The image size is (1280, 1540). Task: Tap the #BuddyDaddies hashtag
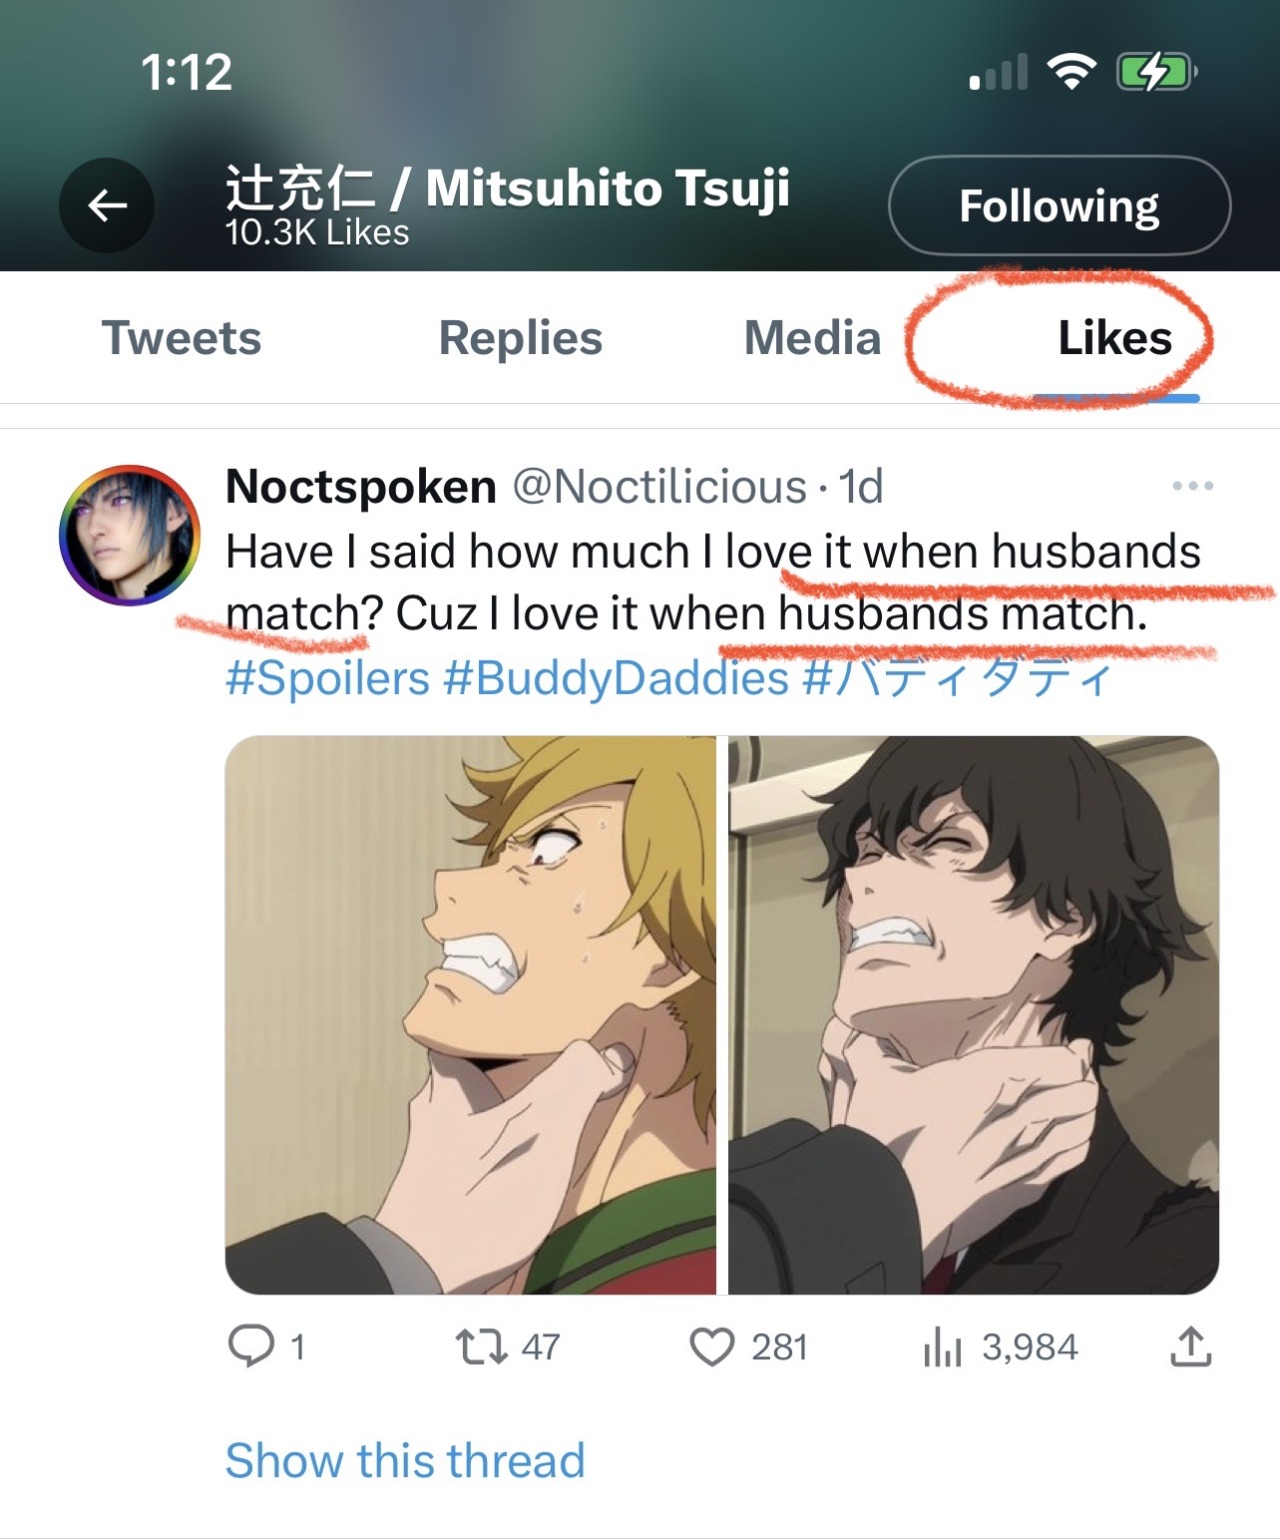coord(616,678)
